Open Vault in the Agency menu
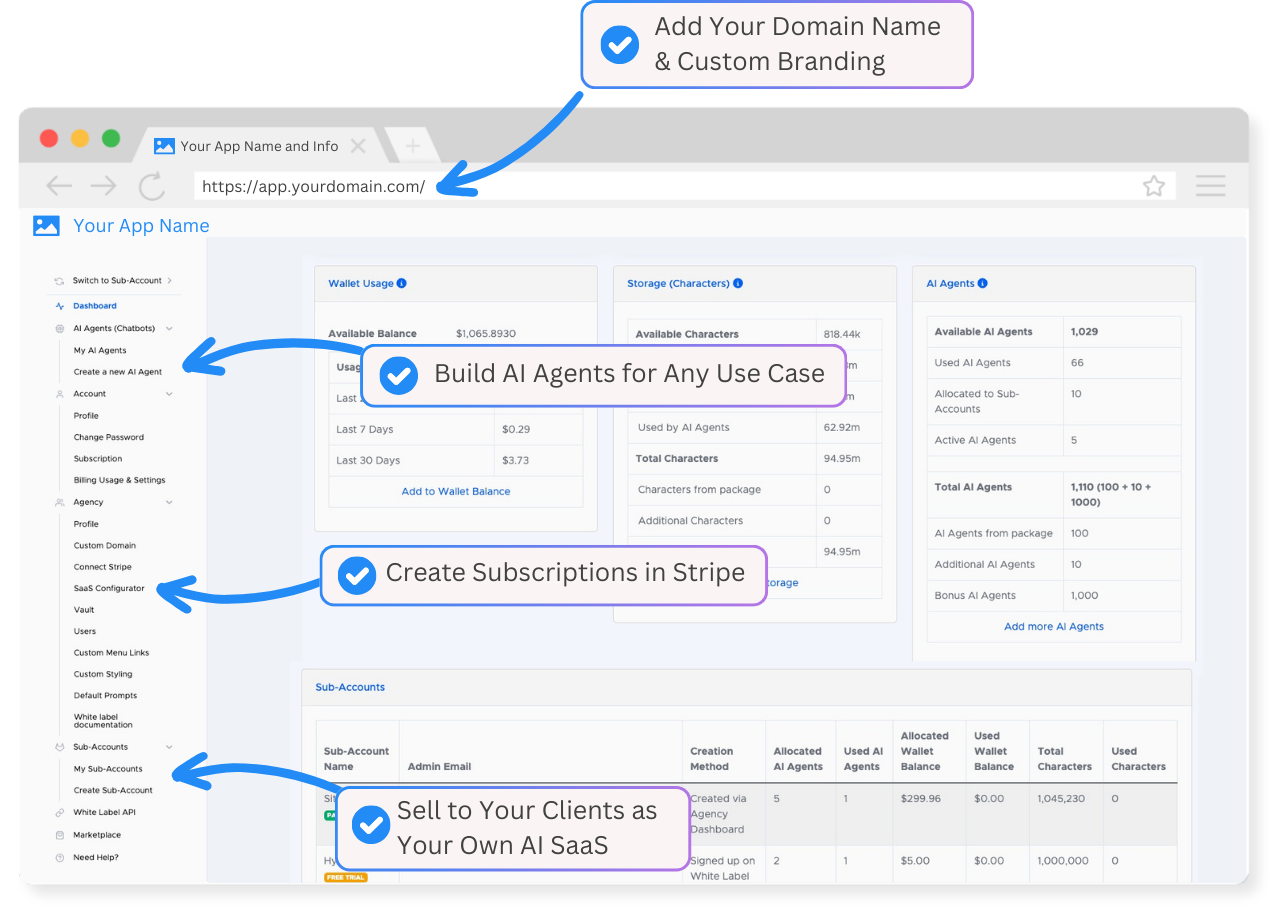 [x=84, y=610]
